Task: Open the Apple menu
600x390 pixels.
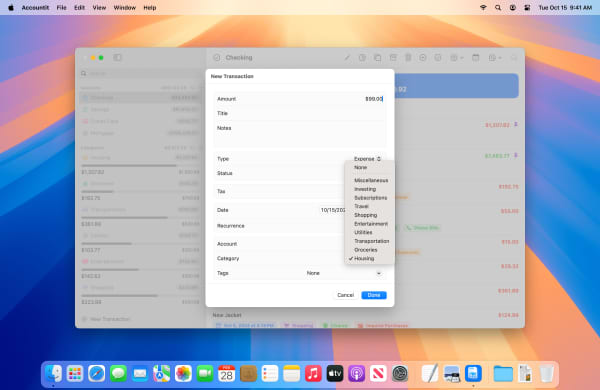Action: 11,8
